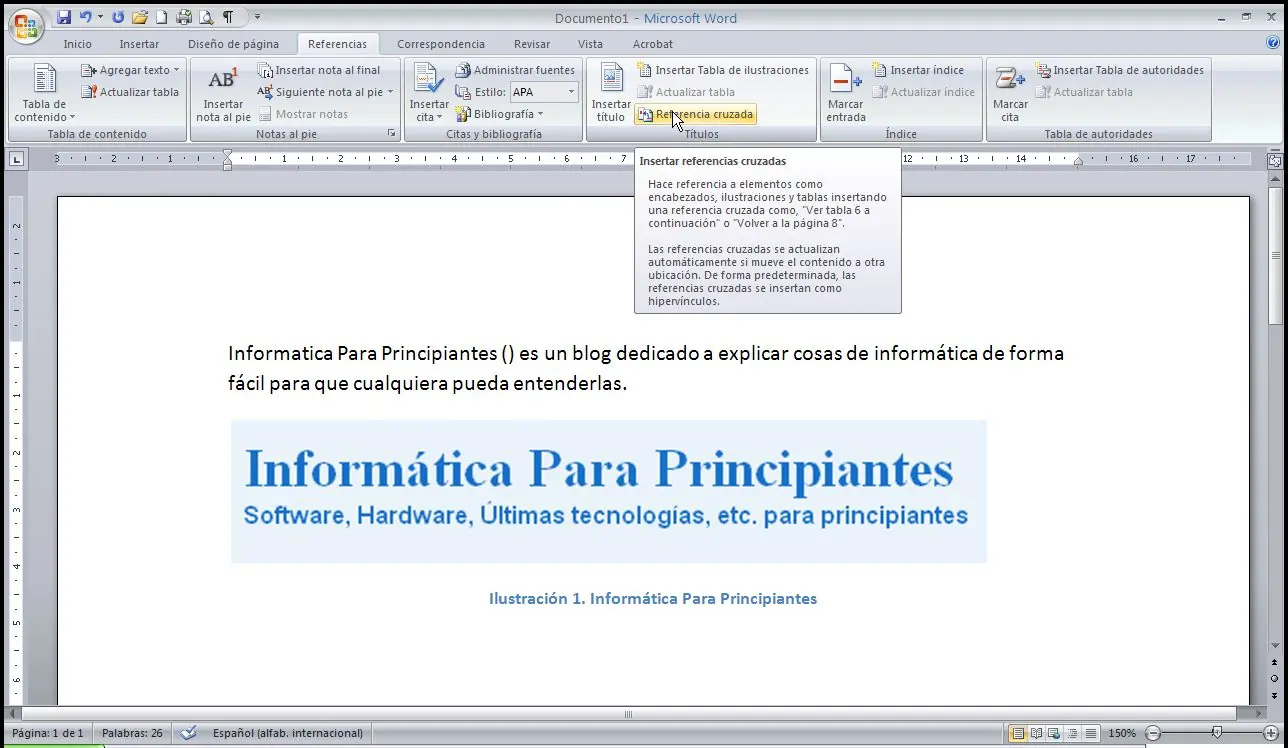Viewport: 1288px width, 748px height.
Task: Undo the last action
Action: [84, 17]
